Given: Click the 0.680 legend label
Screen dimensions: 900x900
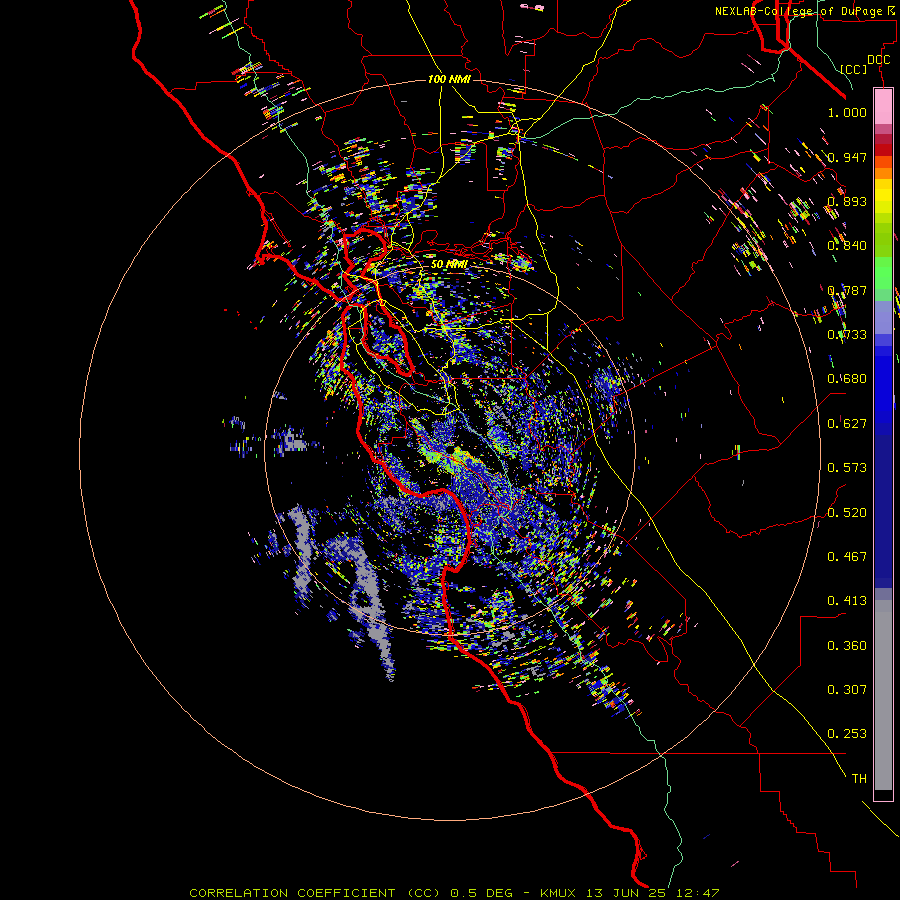Looking at the screenshot, I should [847, 379].
